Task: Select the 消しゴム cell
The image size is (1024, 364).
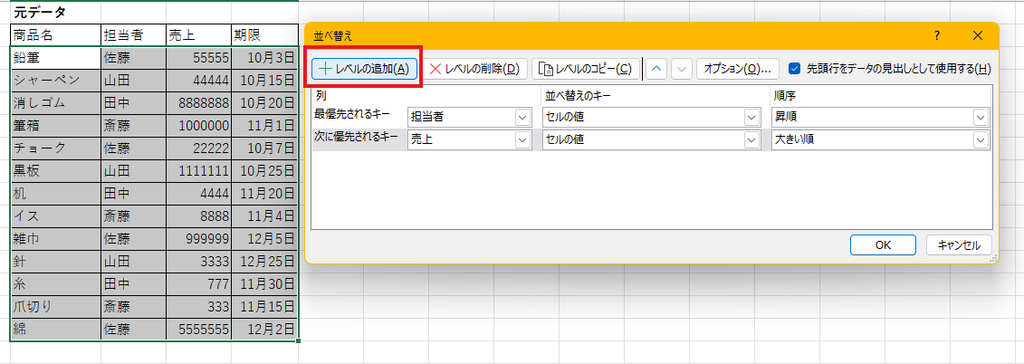Action: [x=56, y=103]
